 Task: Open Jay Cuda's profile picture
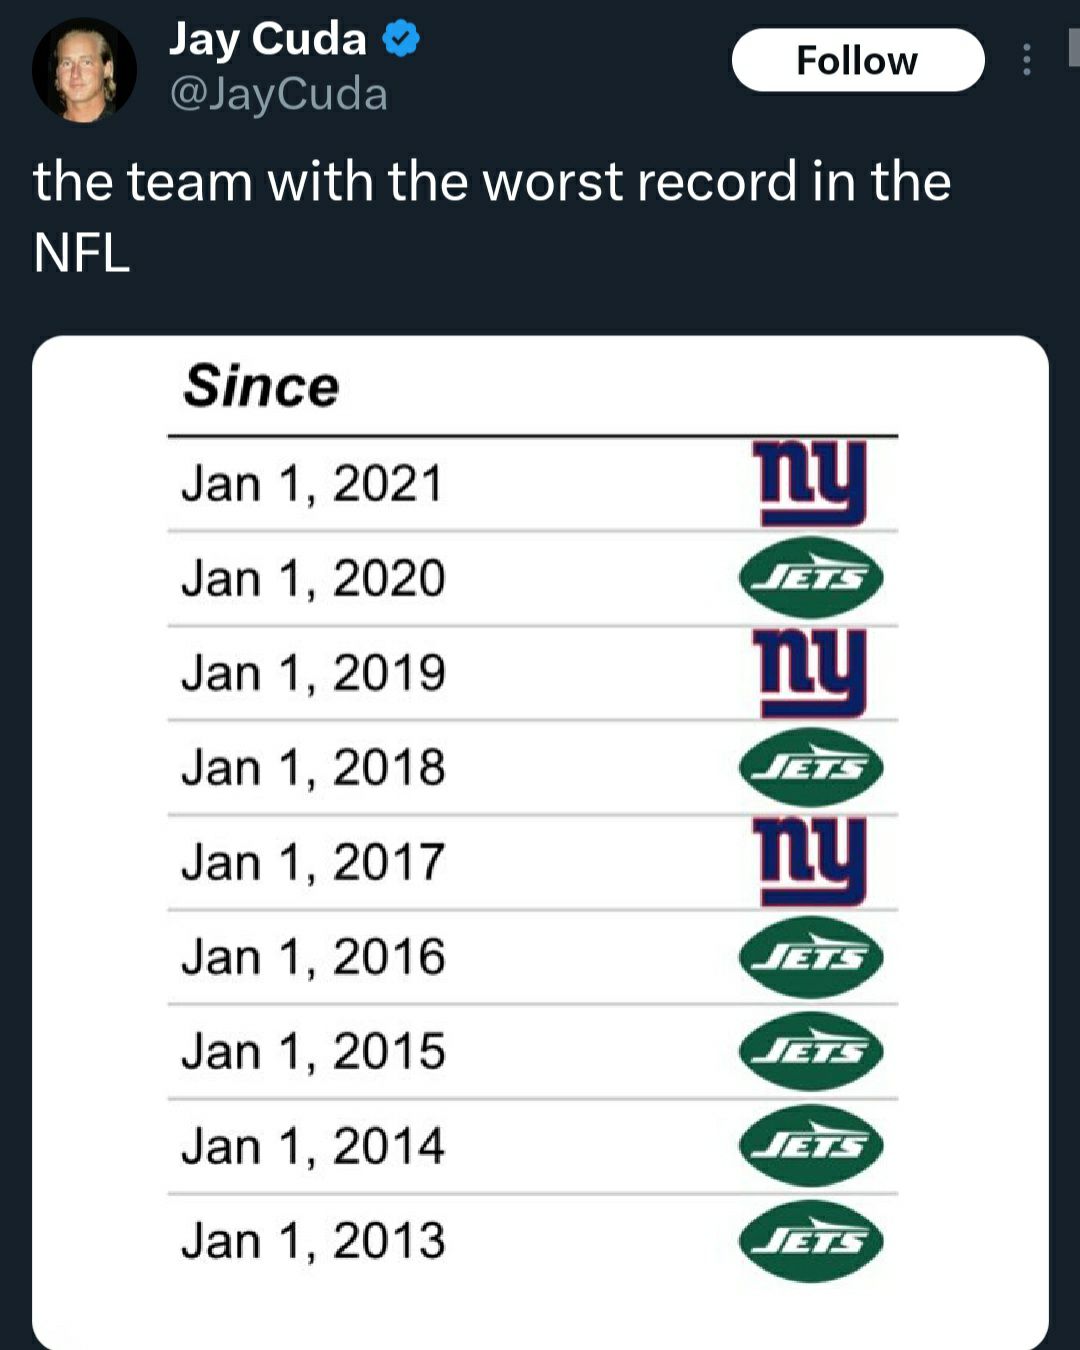(84, 70)
